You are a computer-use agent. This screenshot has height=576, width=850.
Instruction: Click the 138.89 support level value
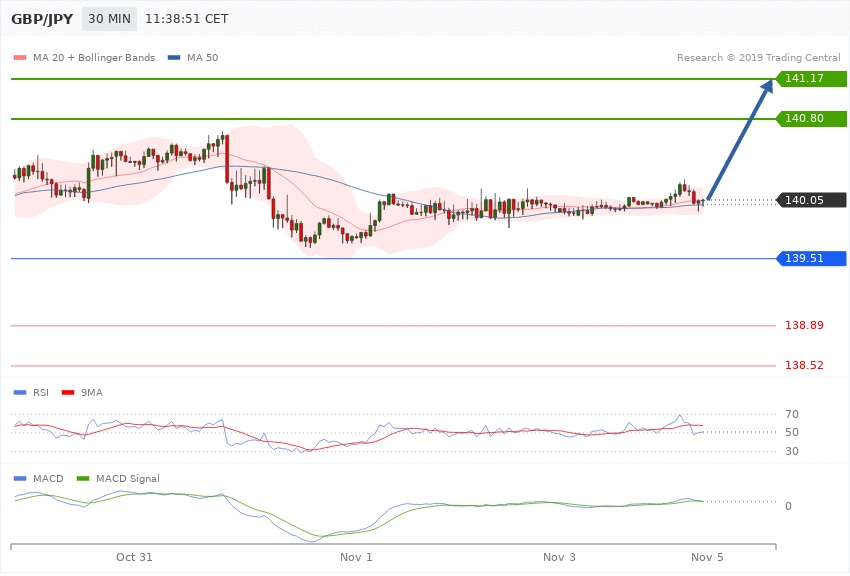coord(804,325)
